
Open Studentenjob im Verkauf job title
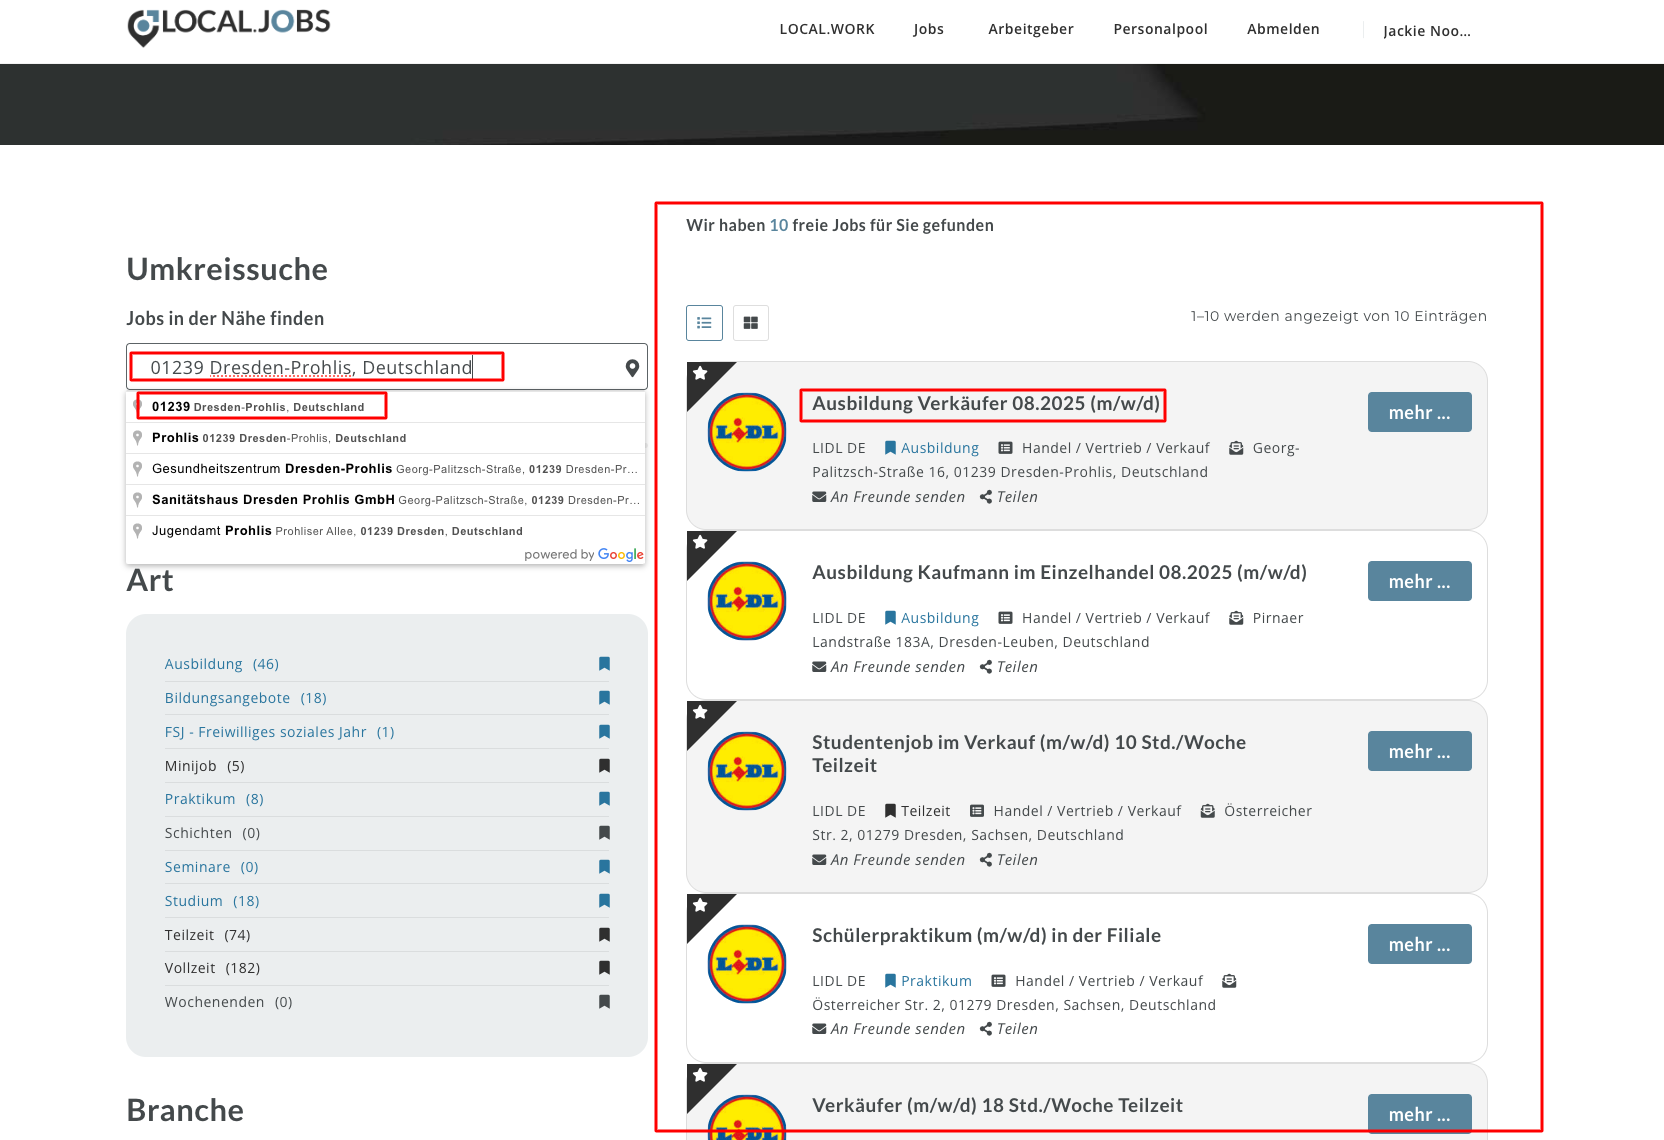(x=1029, y=754)
